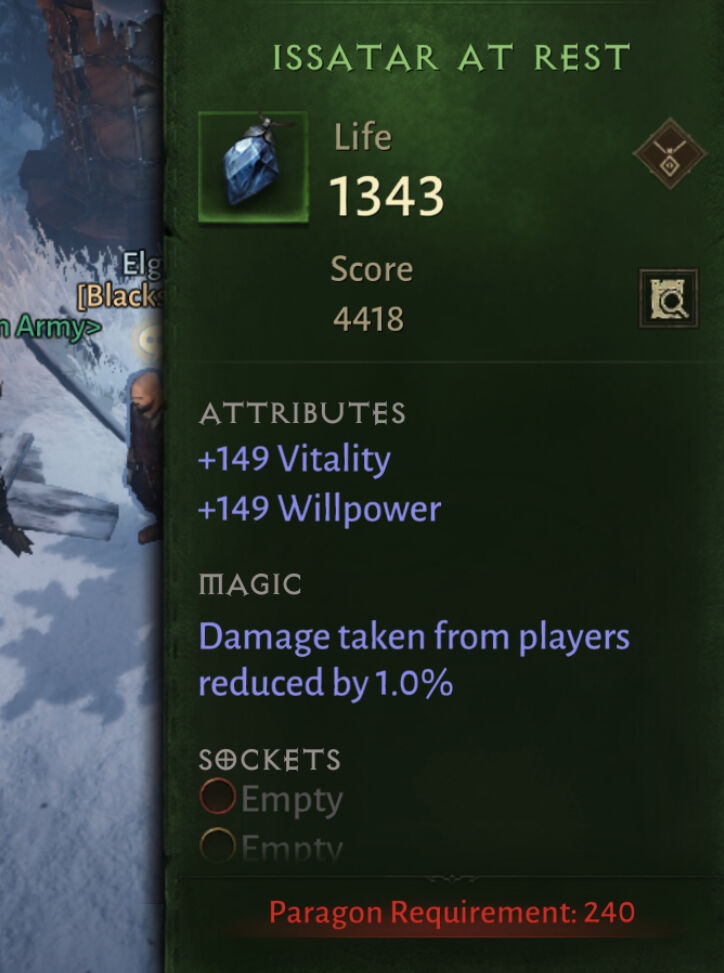Image resolution: width=724 pixels, height=973 pixels.
Task: Click the Magic section header
Action: (x=250, y=585)
